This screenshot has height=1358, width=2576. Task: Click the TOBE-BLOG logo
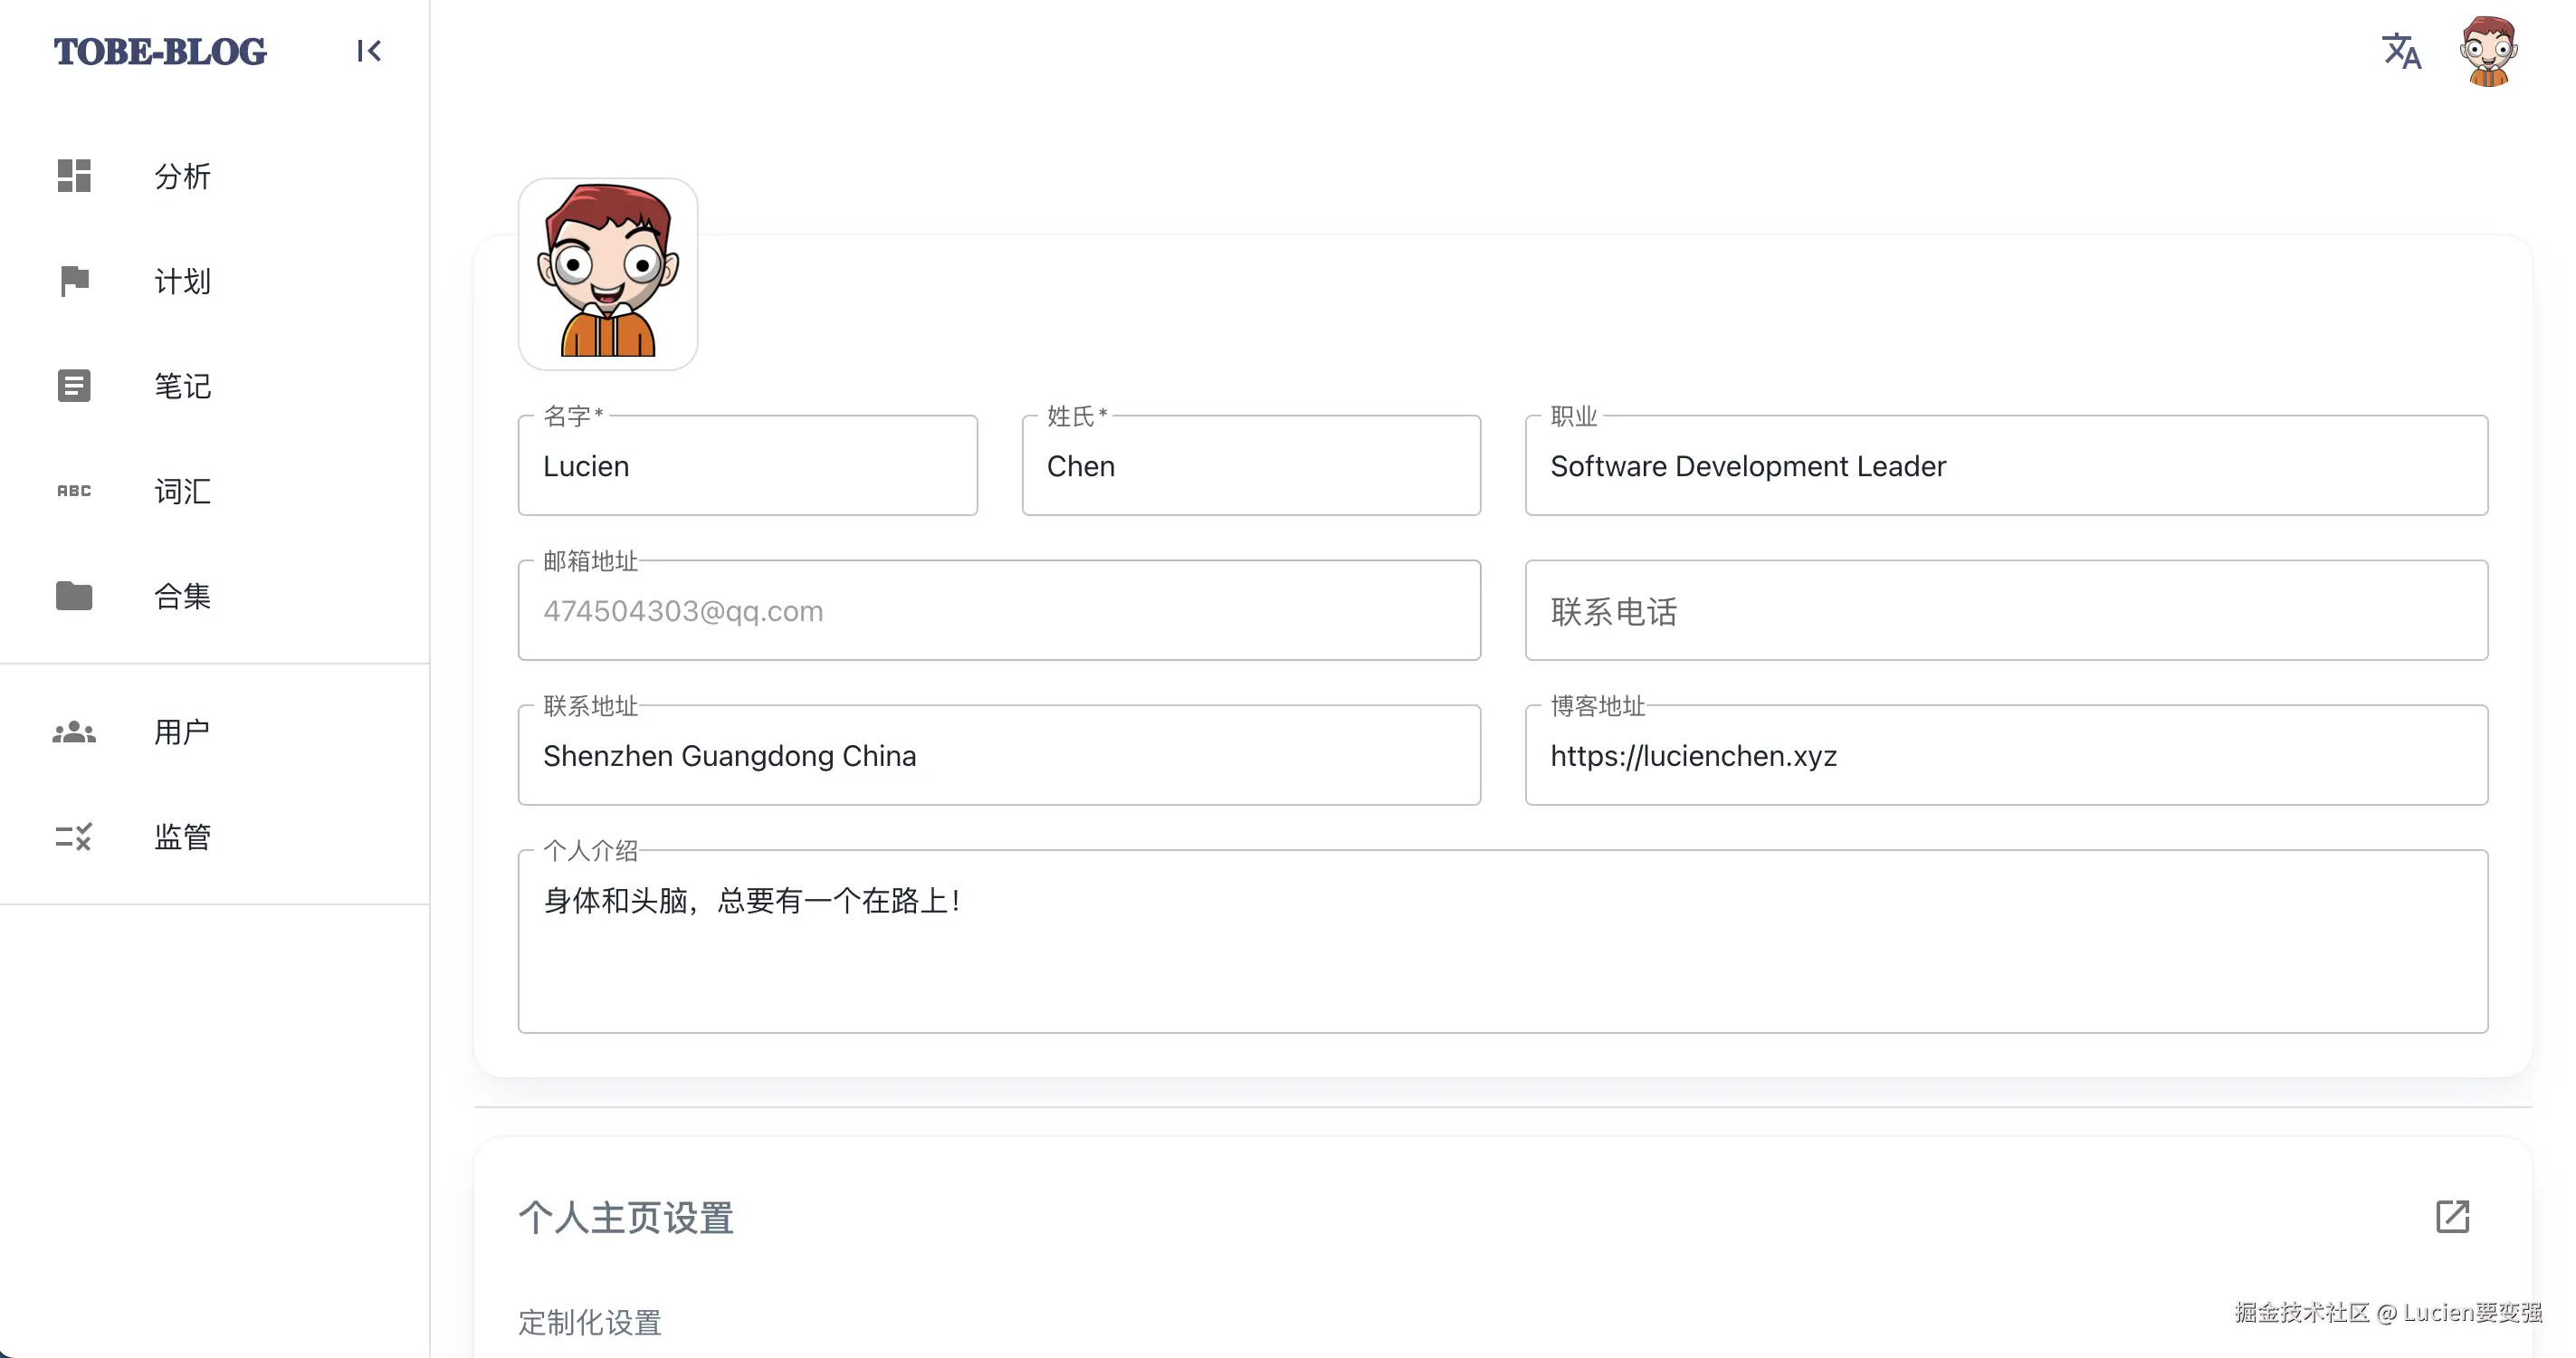click(x=159, y=51)
